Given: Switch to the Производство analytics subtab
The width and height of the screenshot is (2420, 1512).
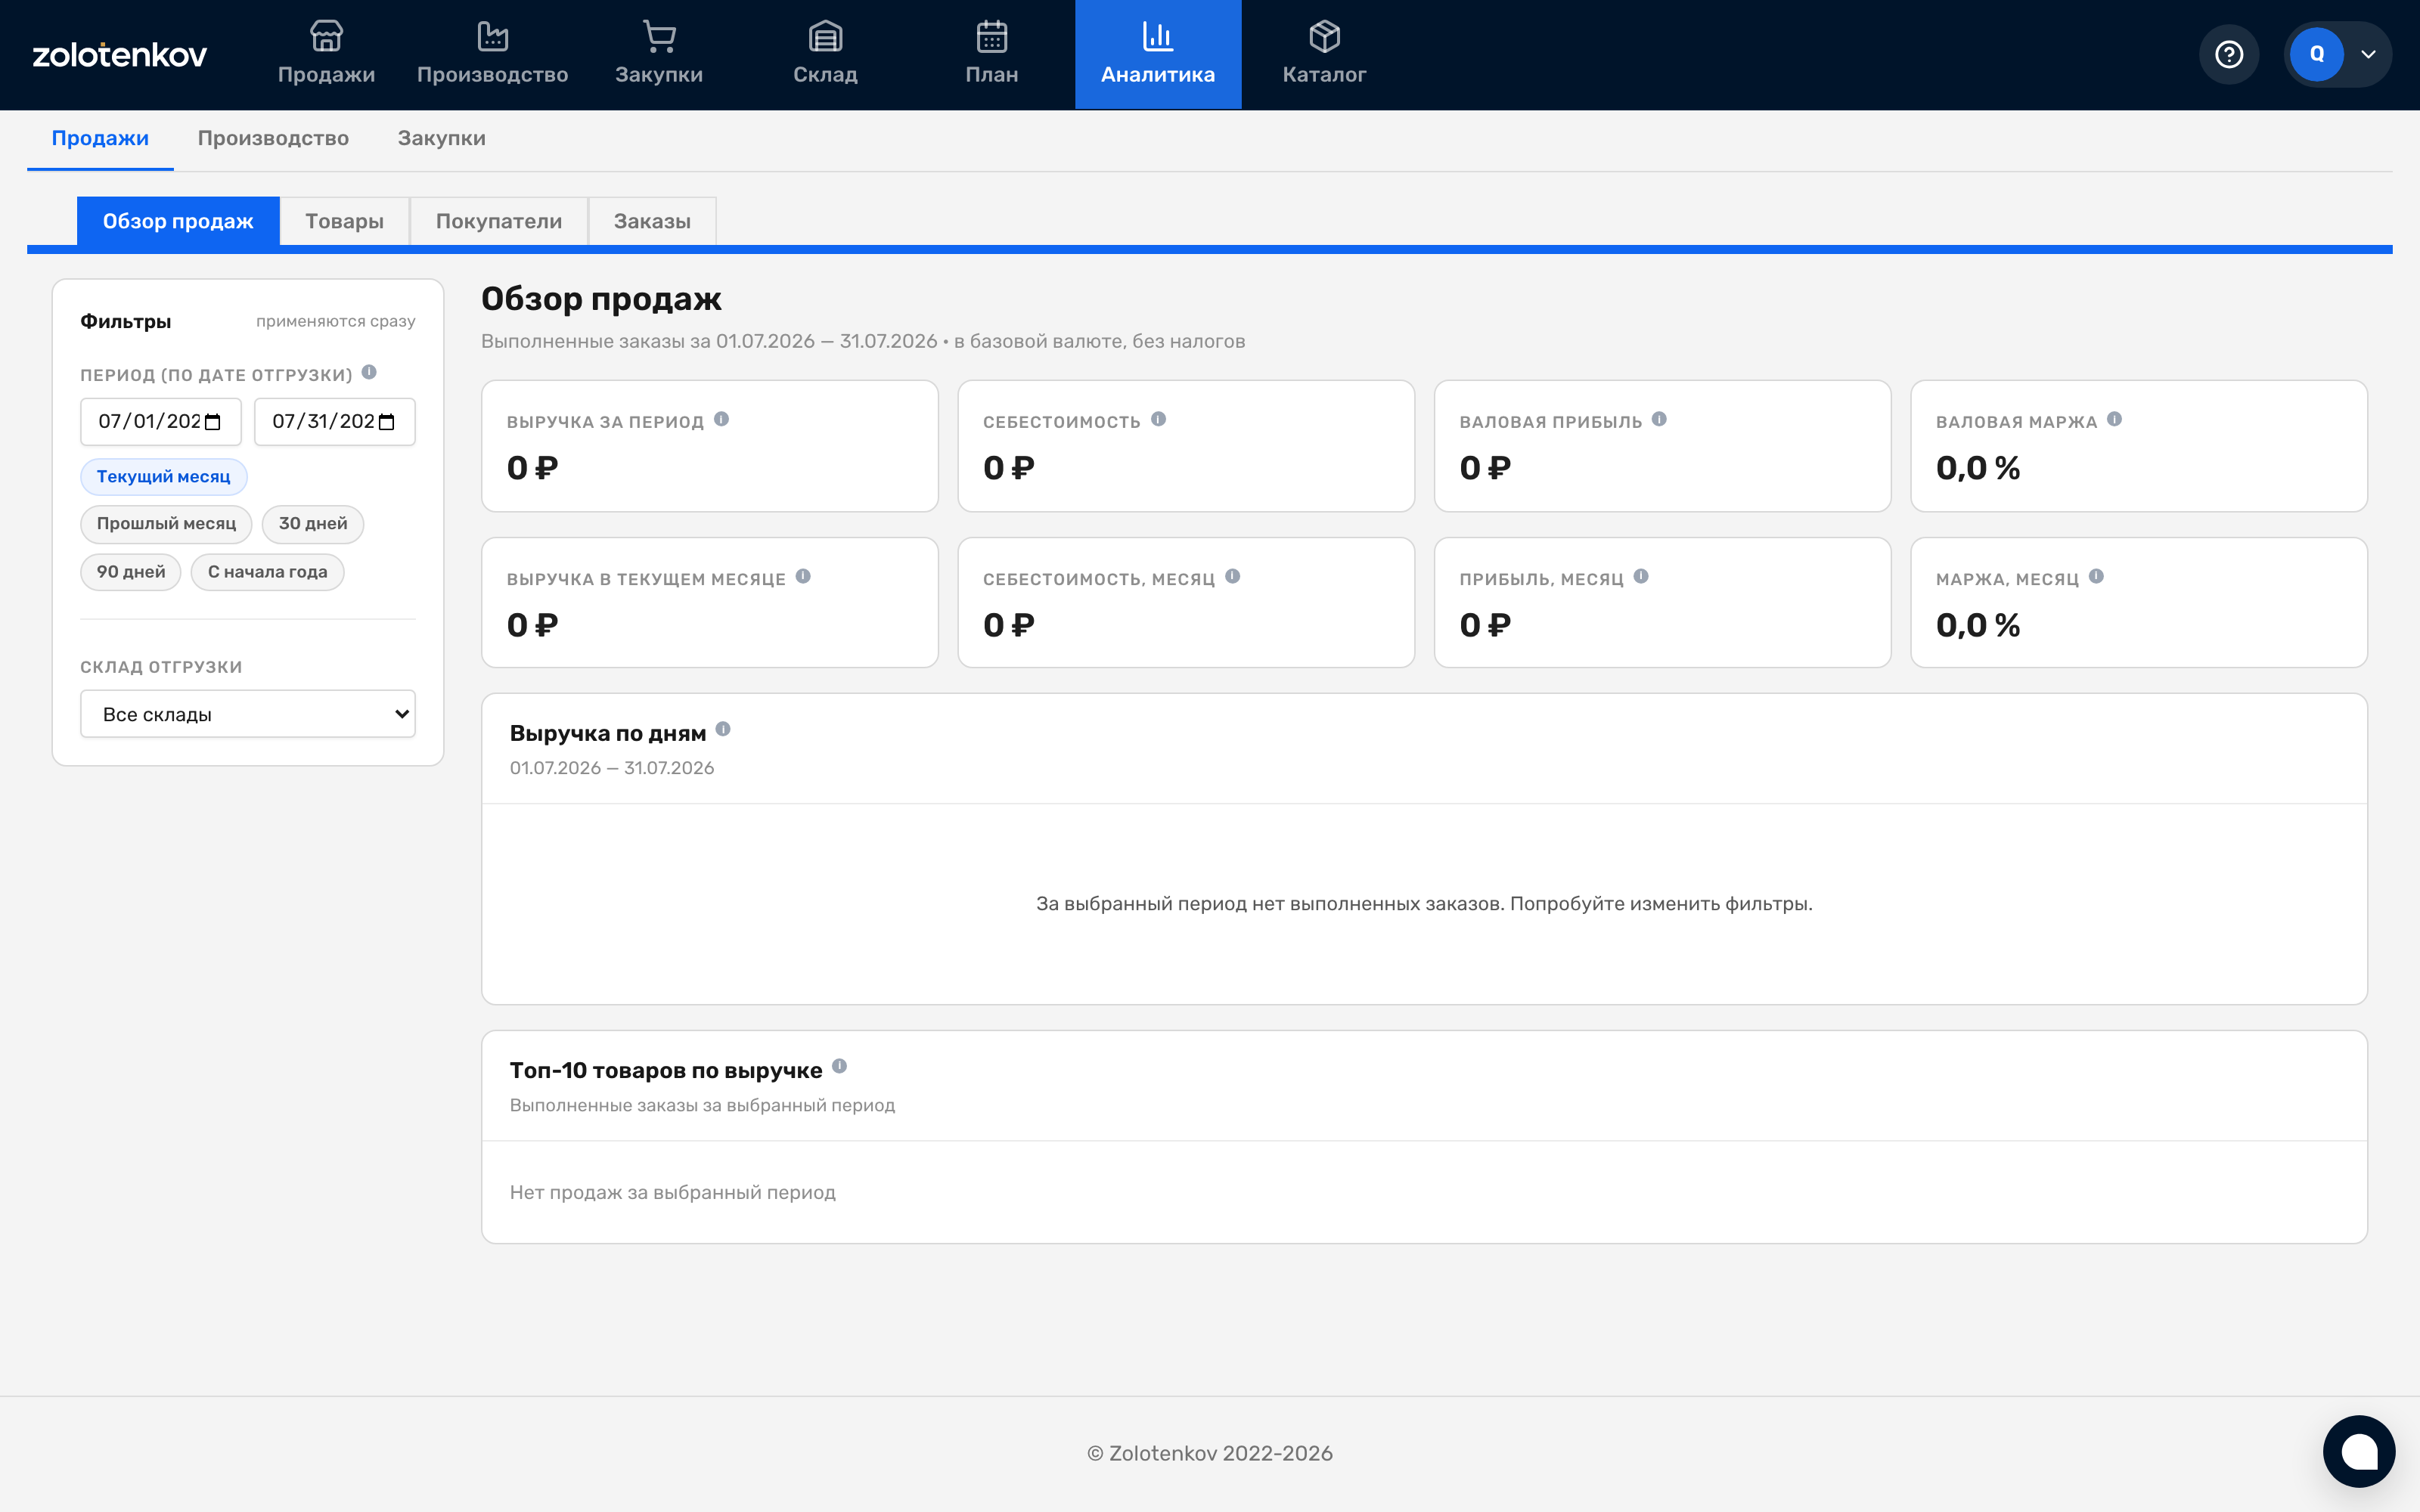Looking at the screenshot, I should click(x=273, y=138).
